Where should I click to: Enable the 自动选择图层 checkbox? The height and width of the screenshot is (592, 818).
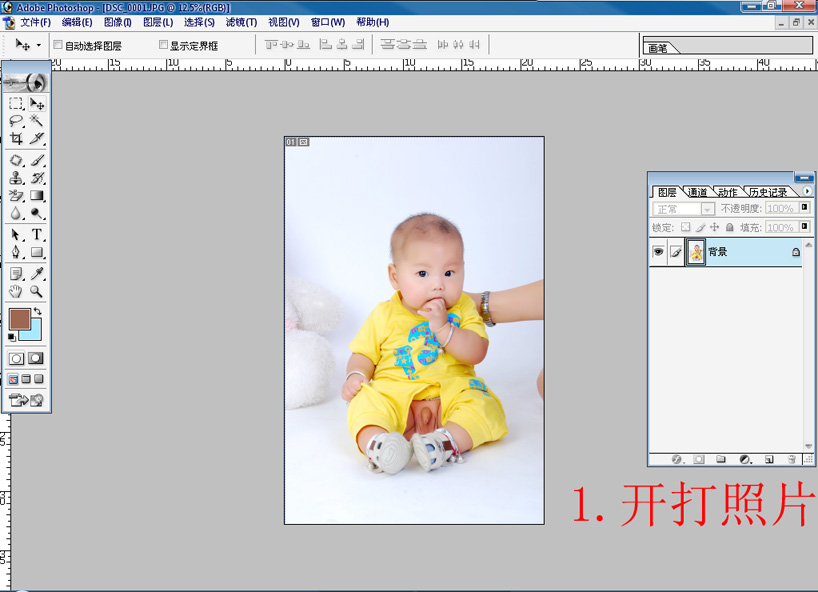pos(58,45)
